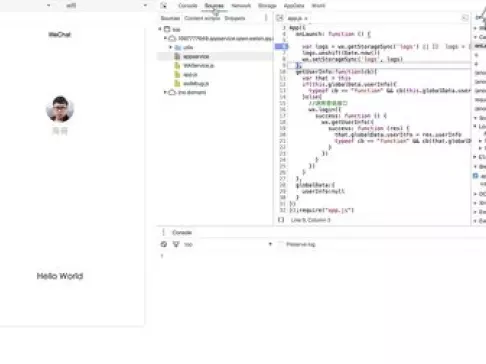The width and height of the screenshot is (486, 364).
Task: Open the three-dot menu in Sources navigator
Action: (266, 18)
